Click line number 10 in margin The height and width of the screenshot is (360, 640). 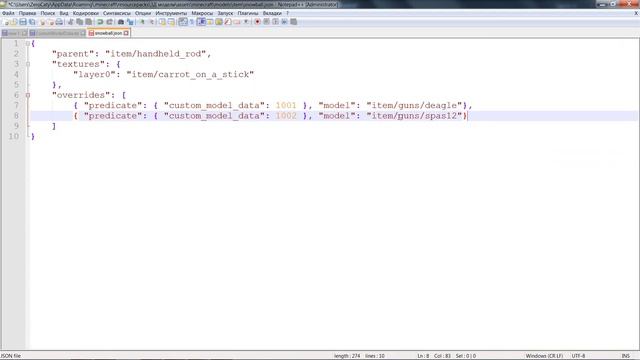[x=14, y=136]
